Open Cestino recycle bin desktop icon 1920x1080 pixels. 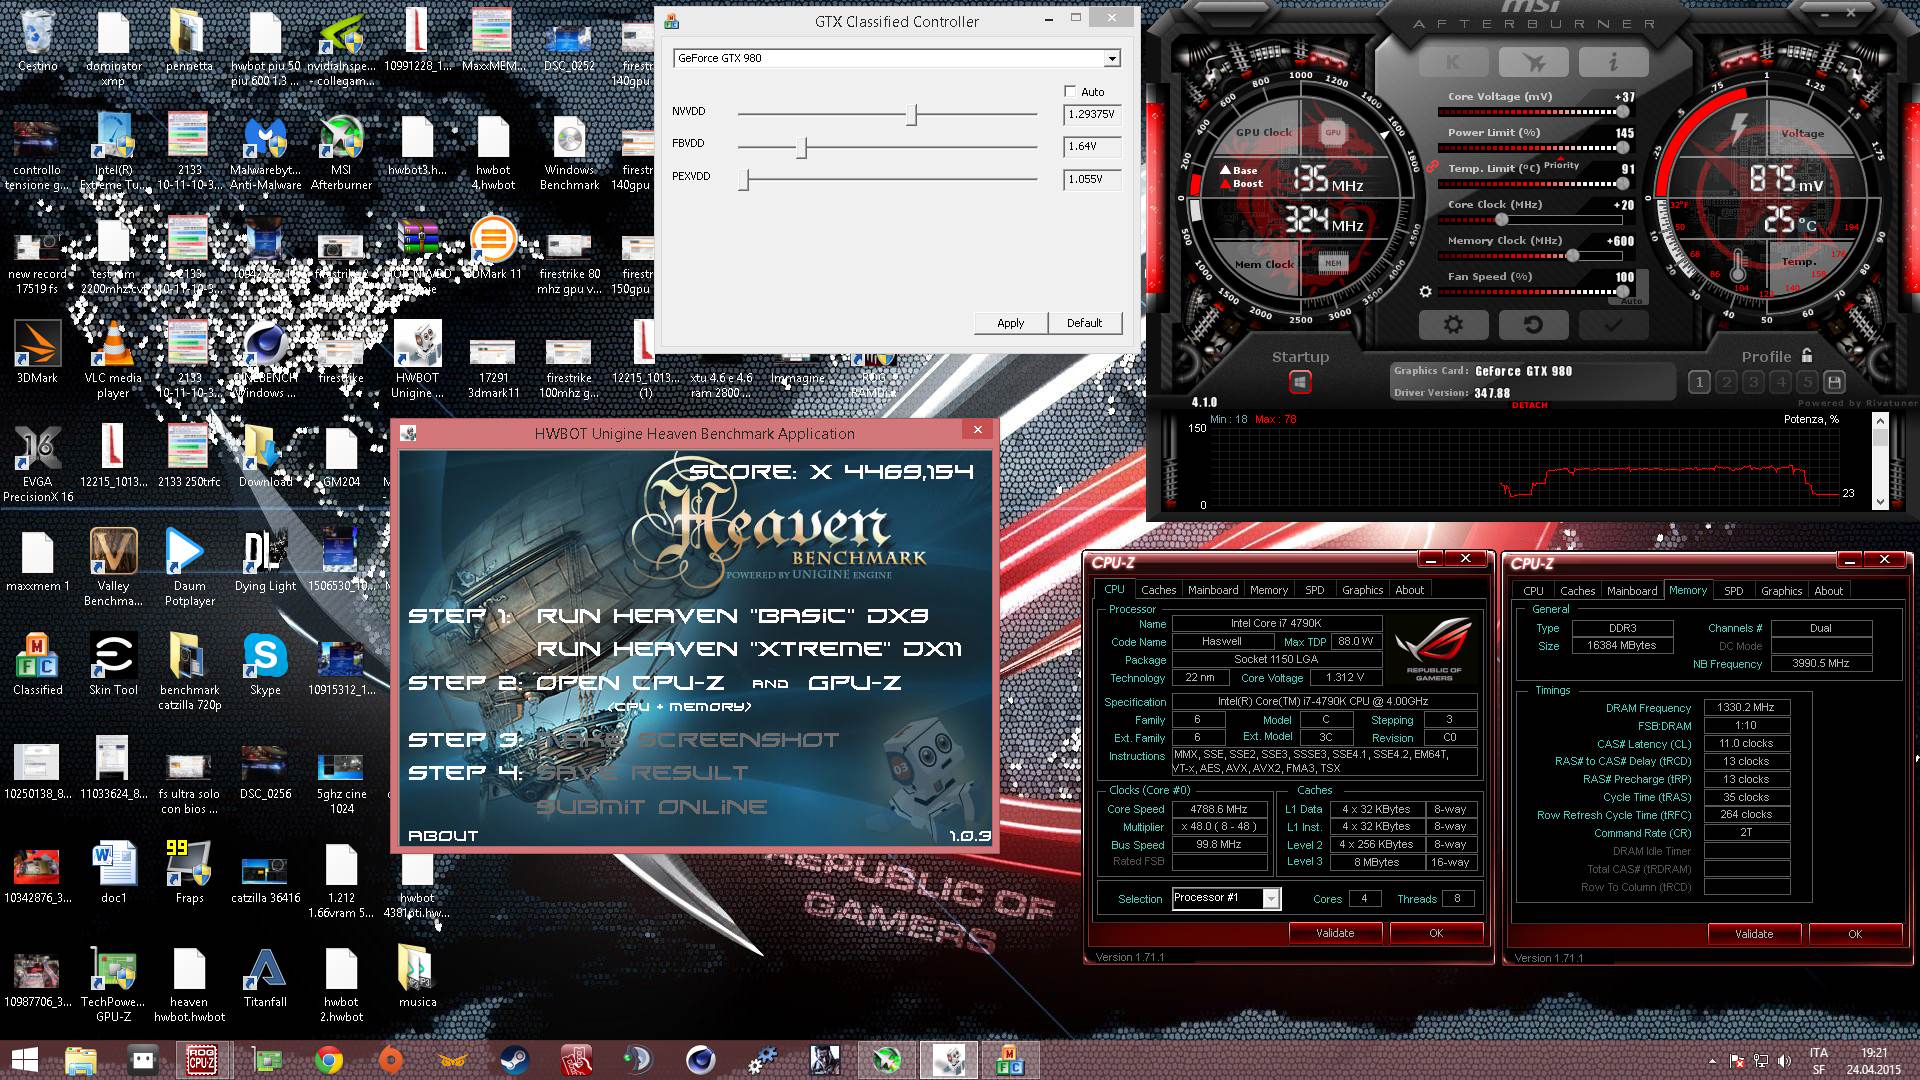coord(38,41)
